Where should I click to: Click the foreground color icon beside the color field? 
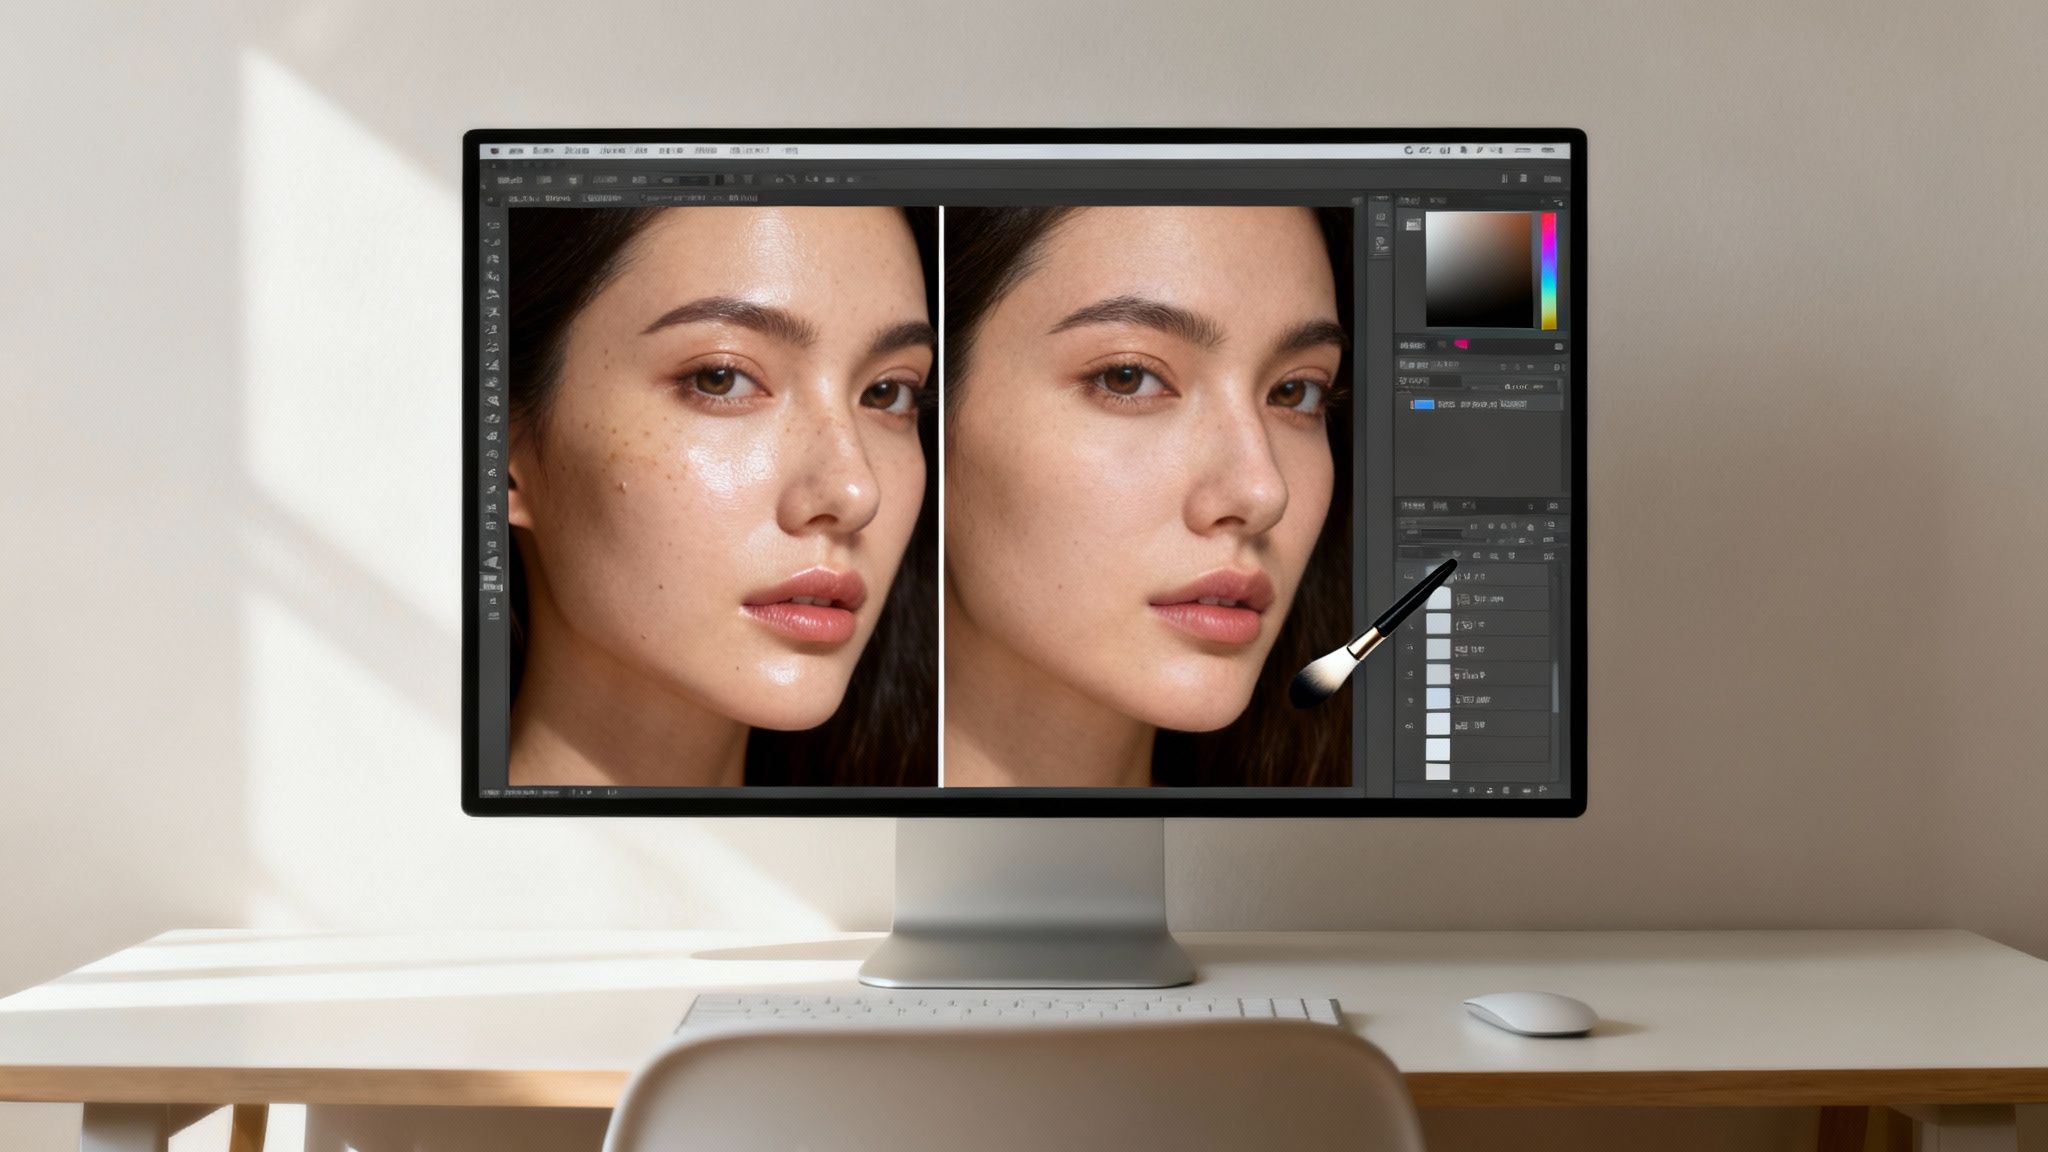tap(1412, 225)
